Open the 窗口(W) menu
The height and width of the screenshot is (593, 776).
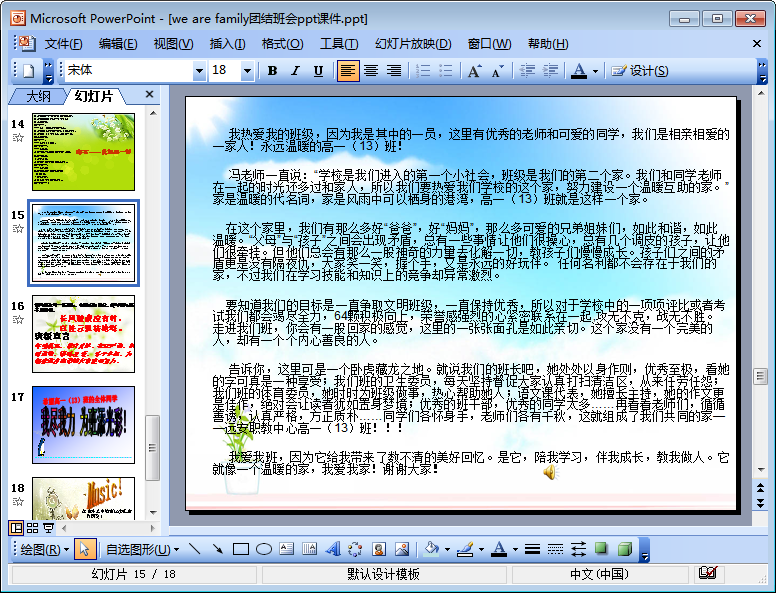click(x=489, y=44)
